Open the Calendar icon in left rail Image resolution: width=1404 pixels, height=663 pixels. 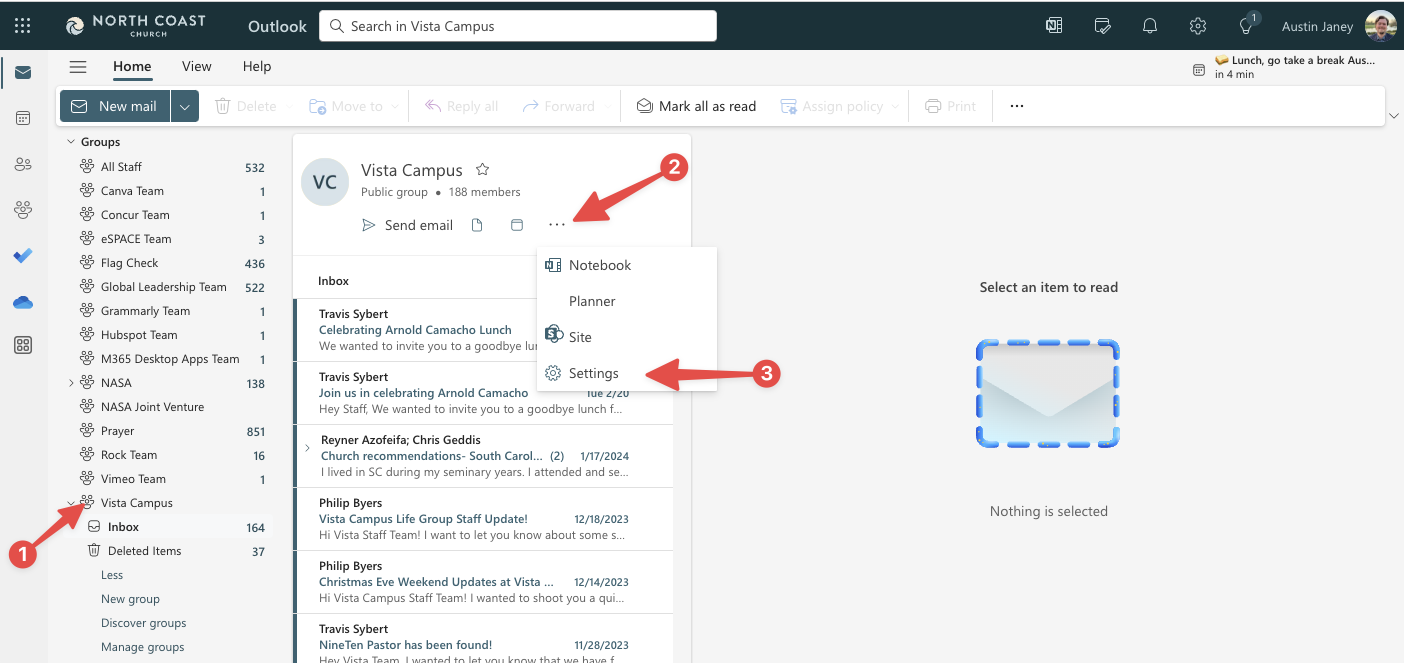point(22,118)
